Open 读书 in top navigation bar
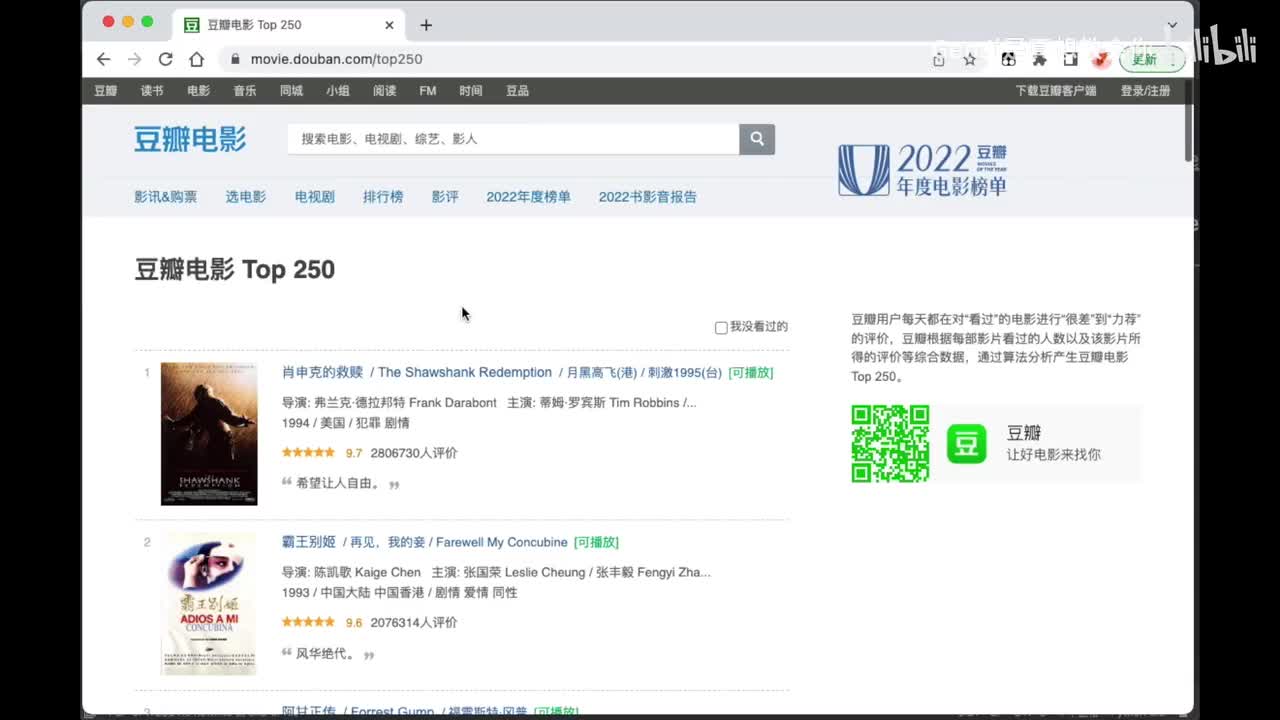This screenshot has width=1280, height=720. tap(152, 91)
